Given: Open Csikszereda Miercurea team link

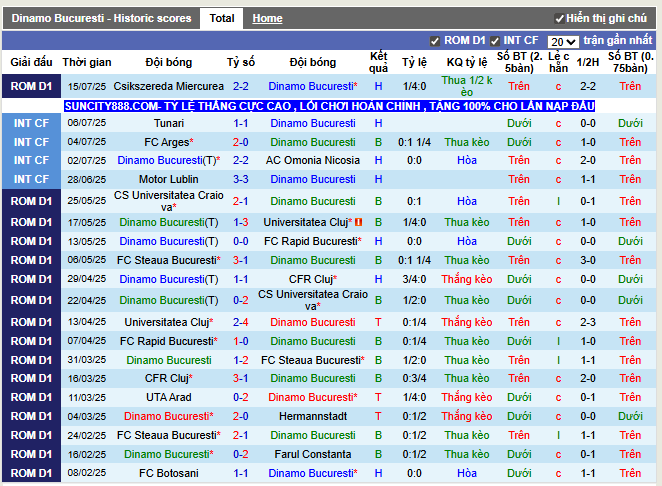Looking at the screenshot, I should click(x=168, y=86).
